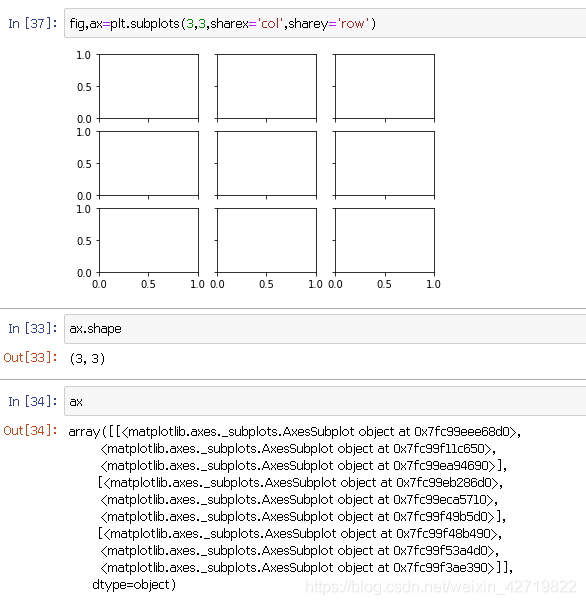Viewport: 586px width, 605px height.
Task: Click the top-right subplot axes
Action: [x=385, y=86]
